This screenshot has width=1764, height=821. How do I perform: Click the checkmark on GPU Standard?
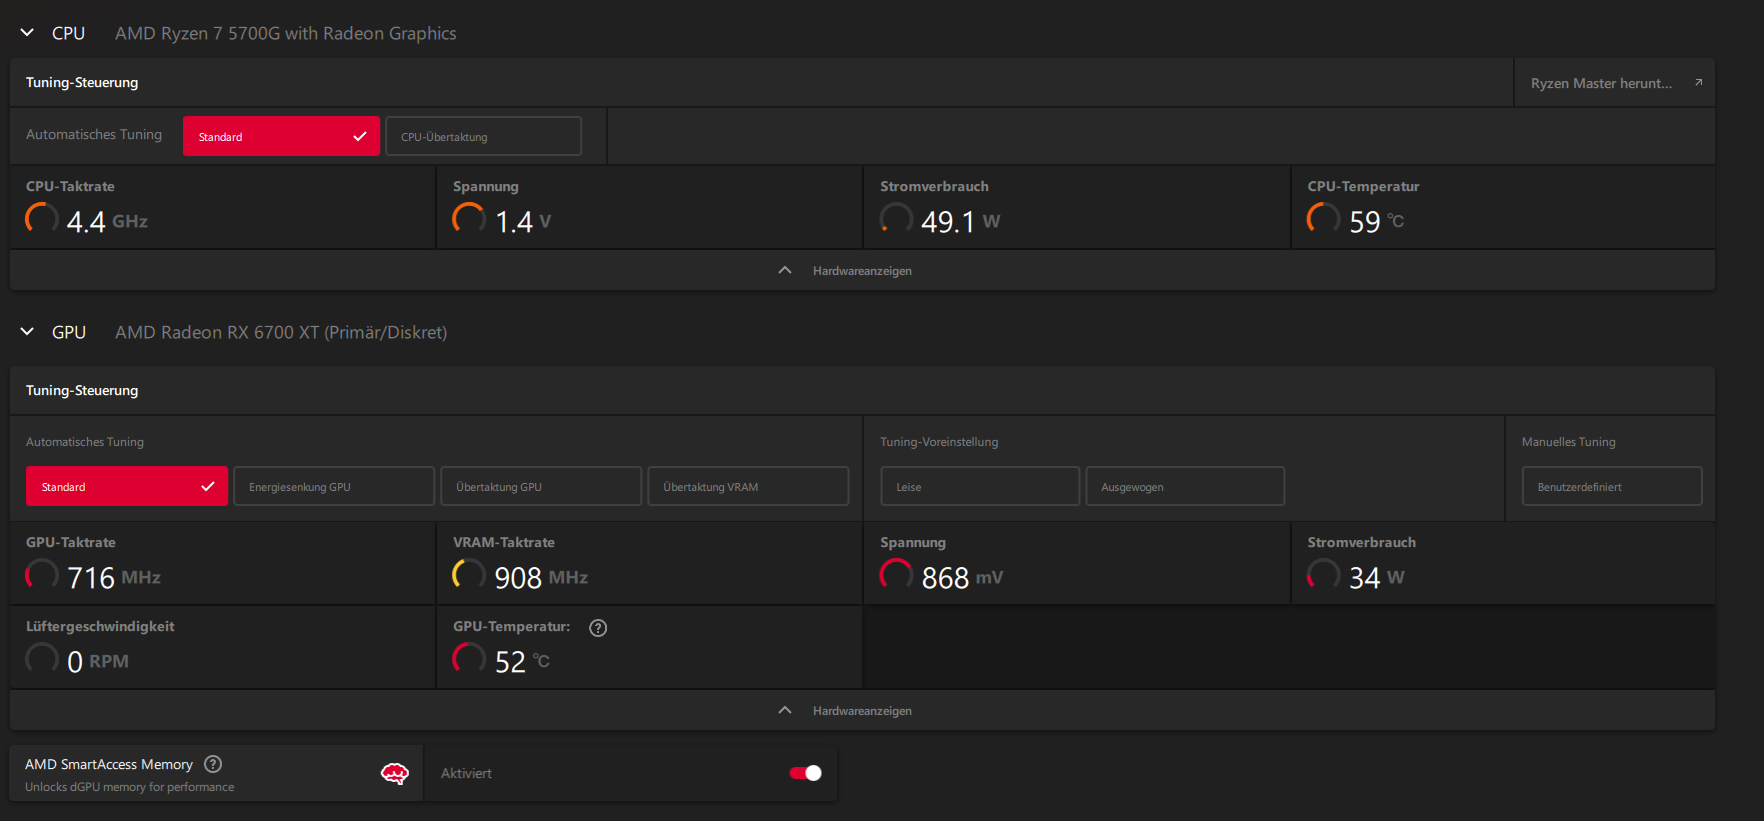[x=208, y=486]
